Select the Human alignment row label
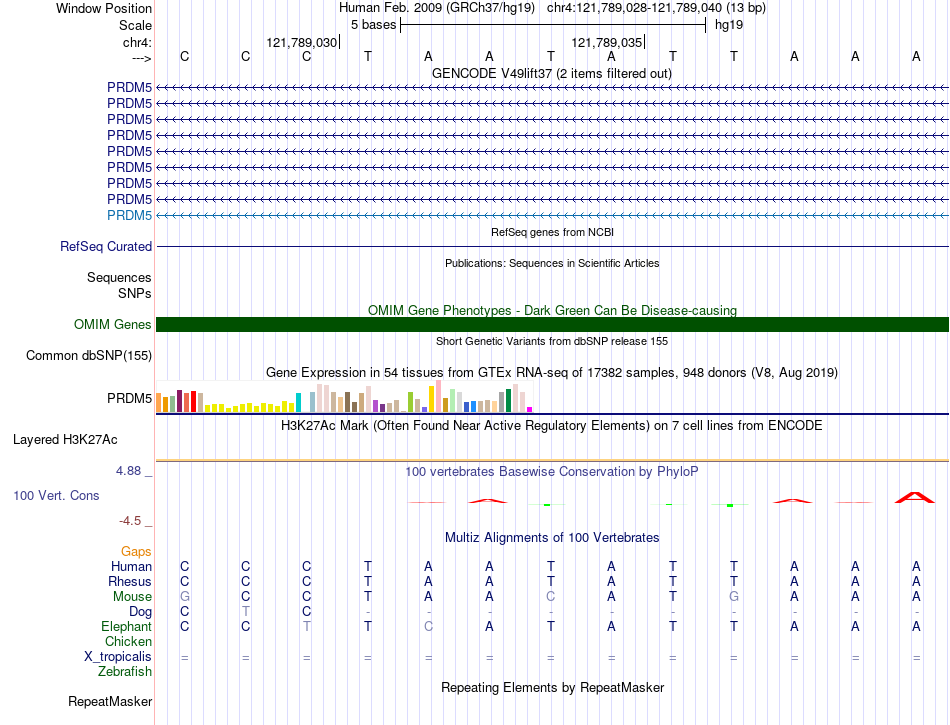This screenshot has width=950, height=725. [x=131, y=566]
